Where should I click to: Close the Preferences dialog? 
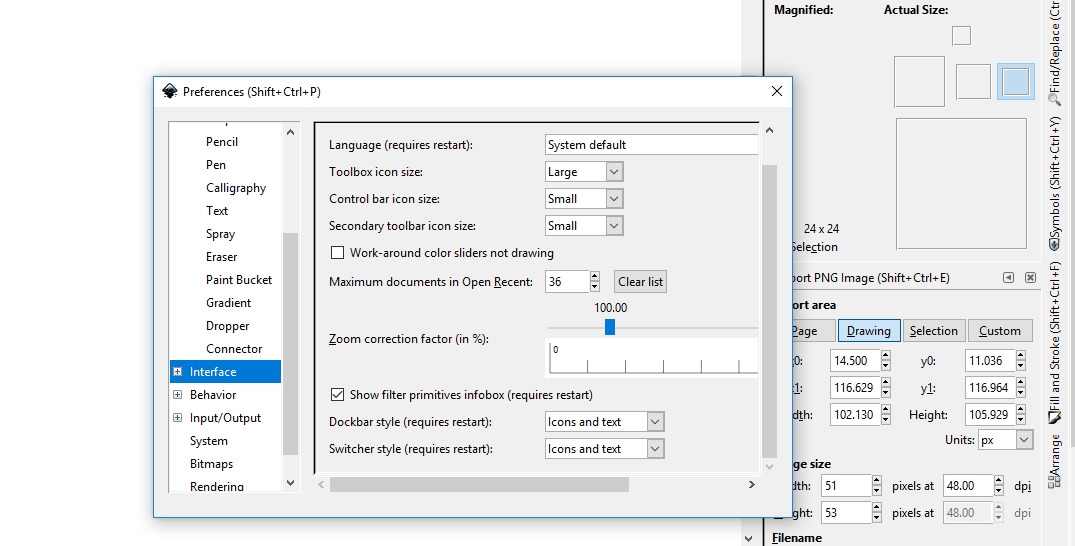[776, 91]
